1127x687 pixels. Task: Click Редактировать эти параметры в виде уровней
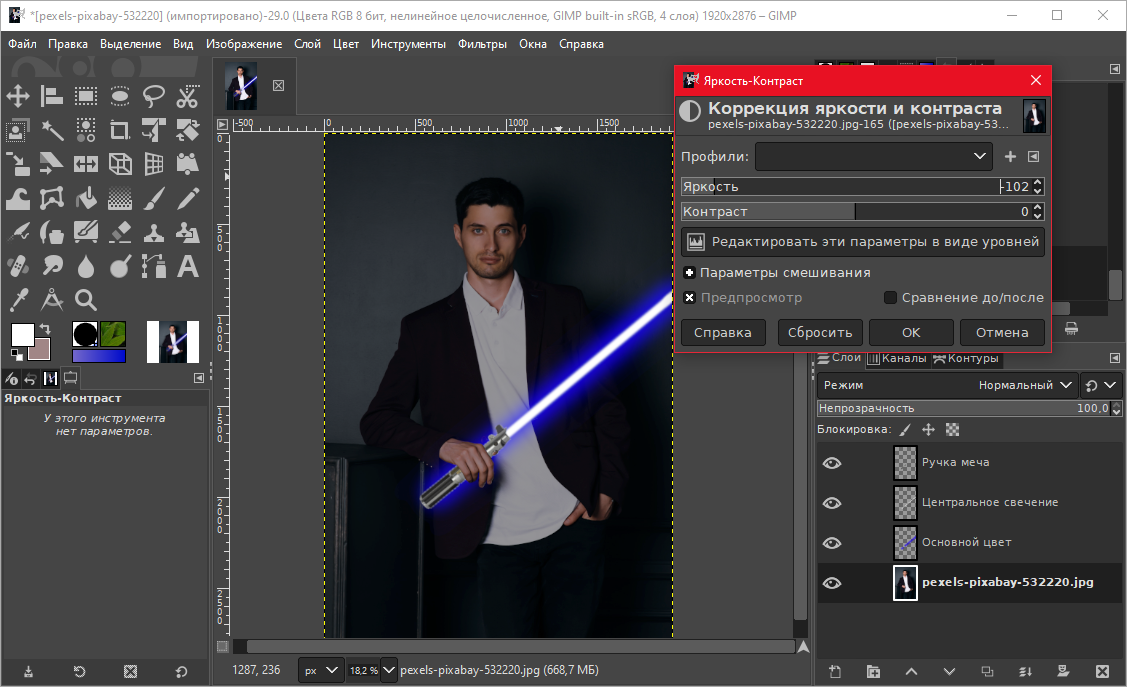pos(862,241)
